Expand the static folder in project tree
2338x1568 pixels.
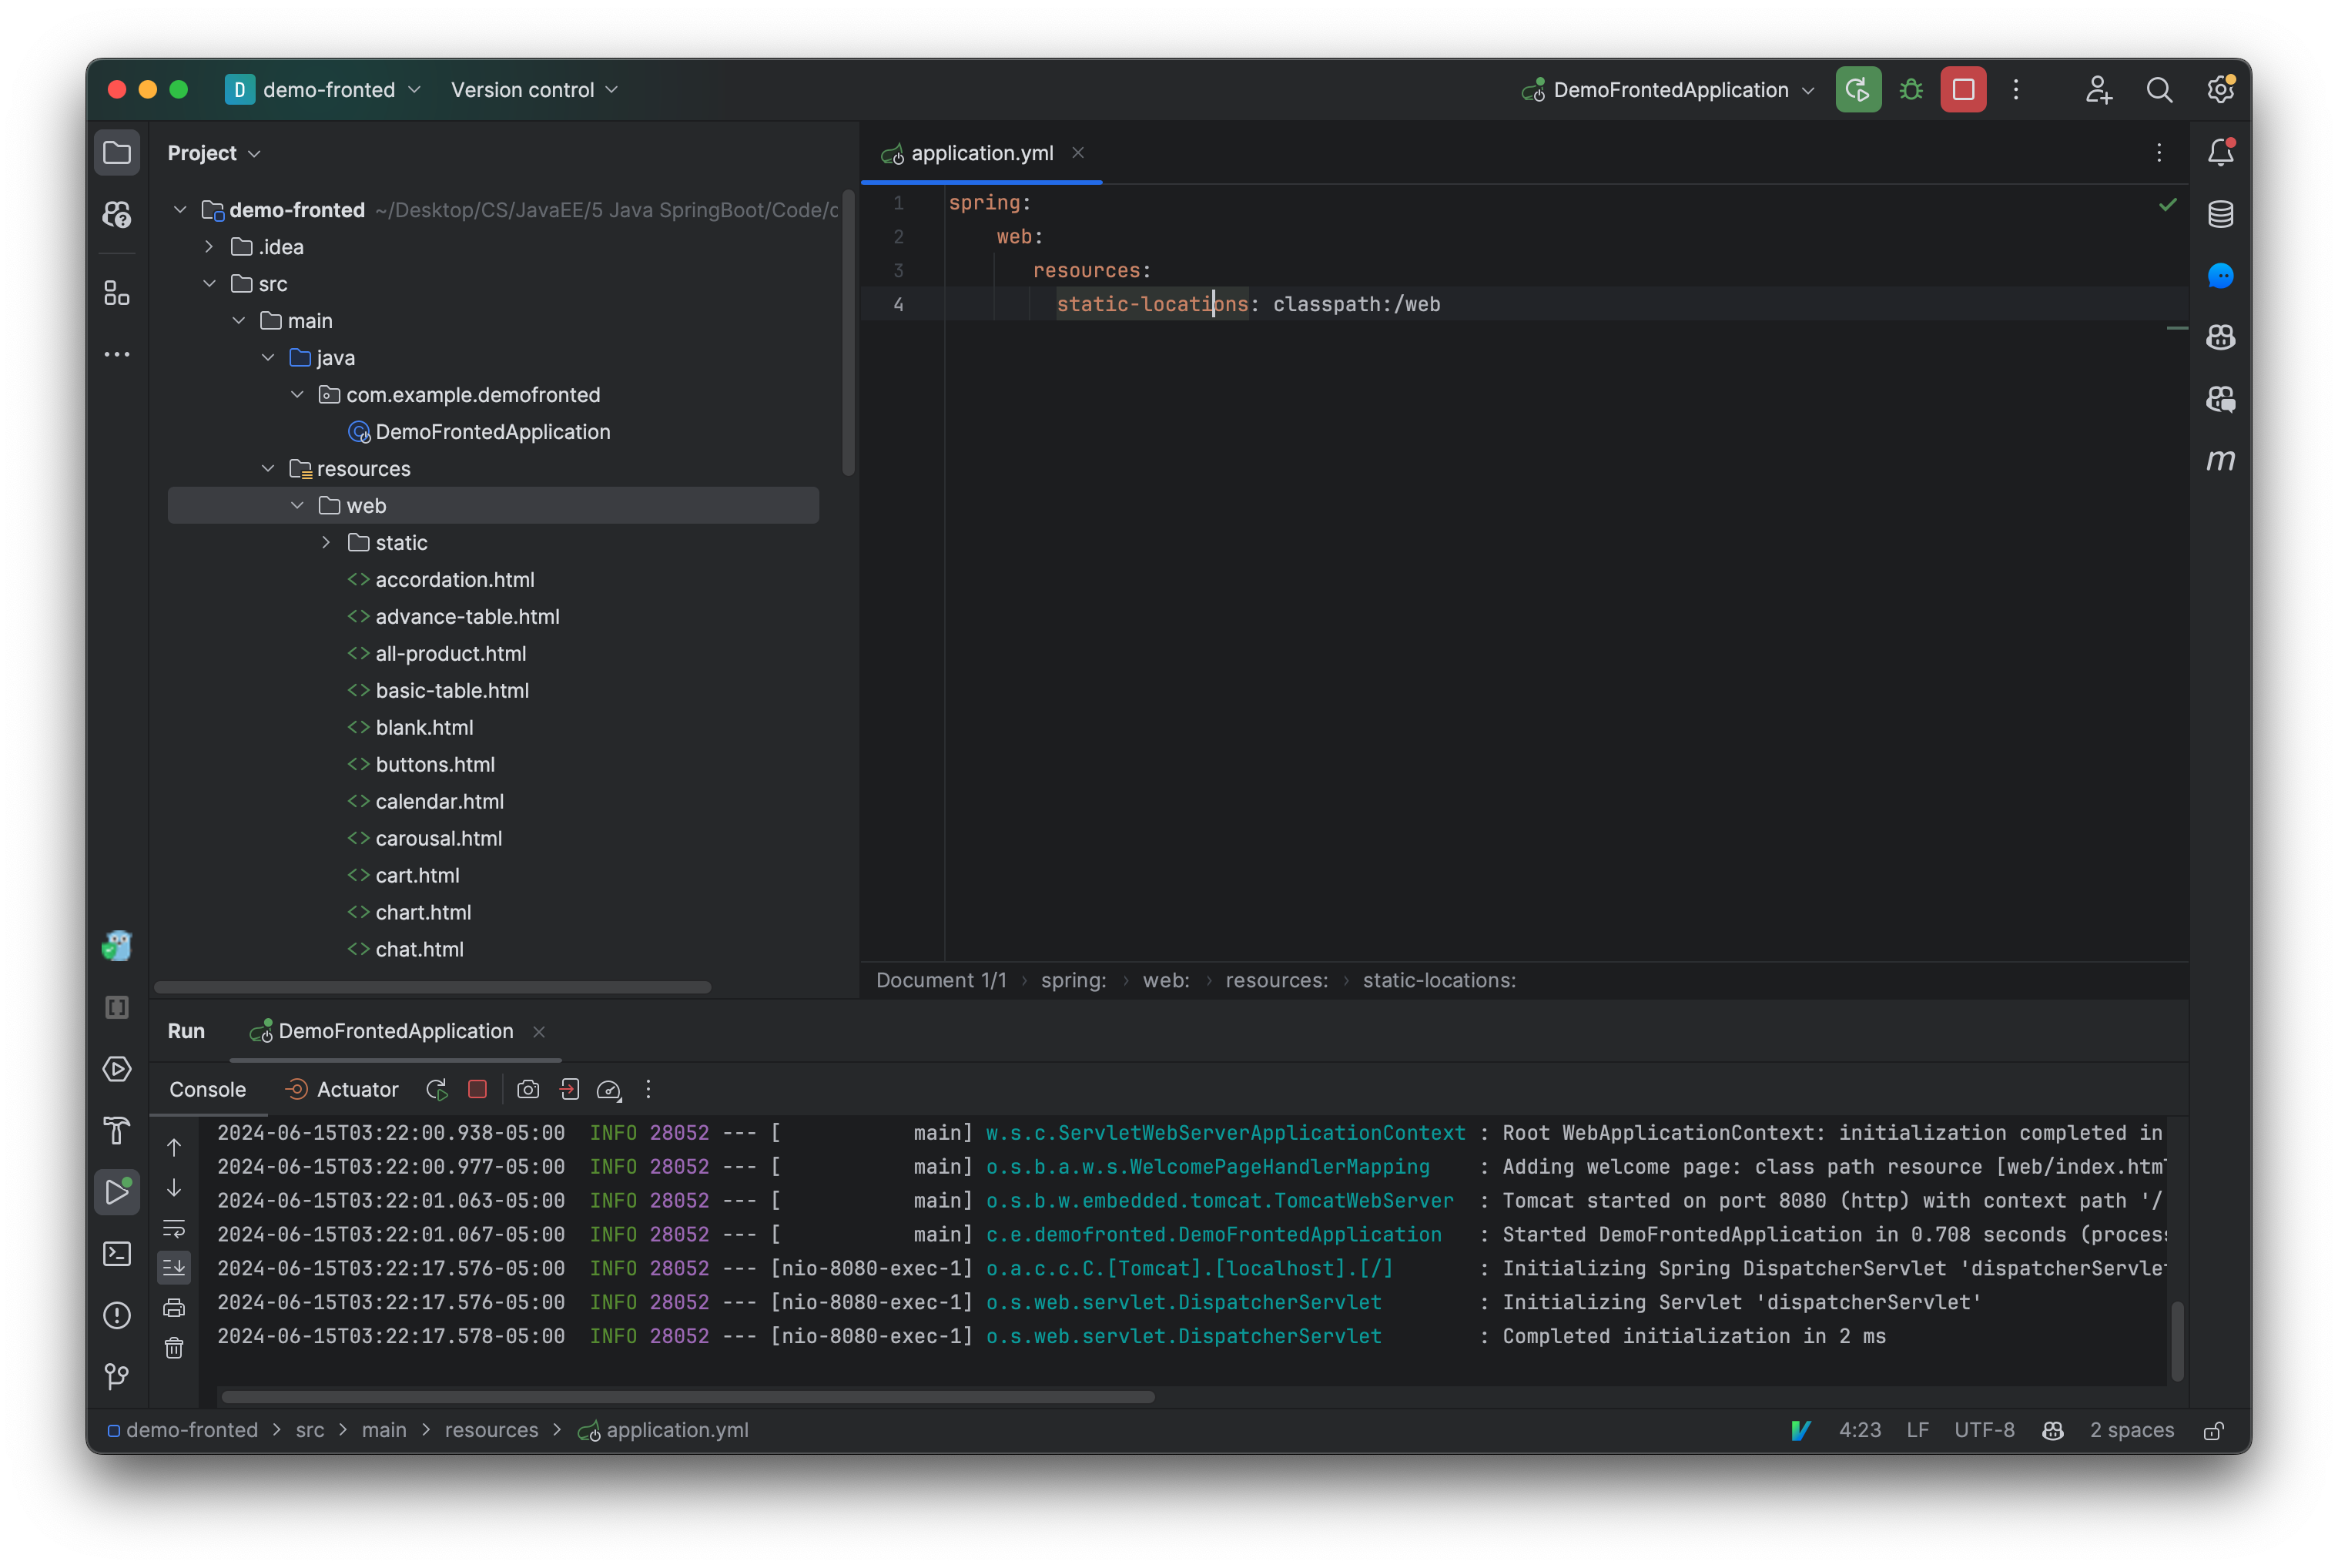click(x=327, y=542)
